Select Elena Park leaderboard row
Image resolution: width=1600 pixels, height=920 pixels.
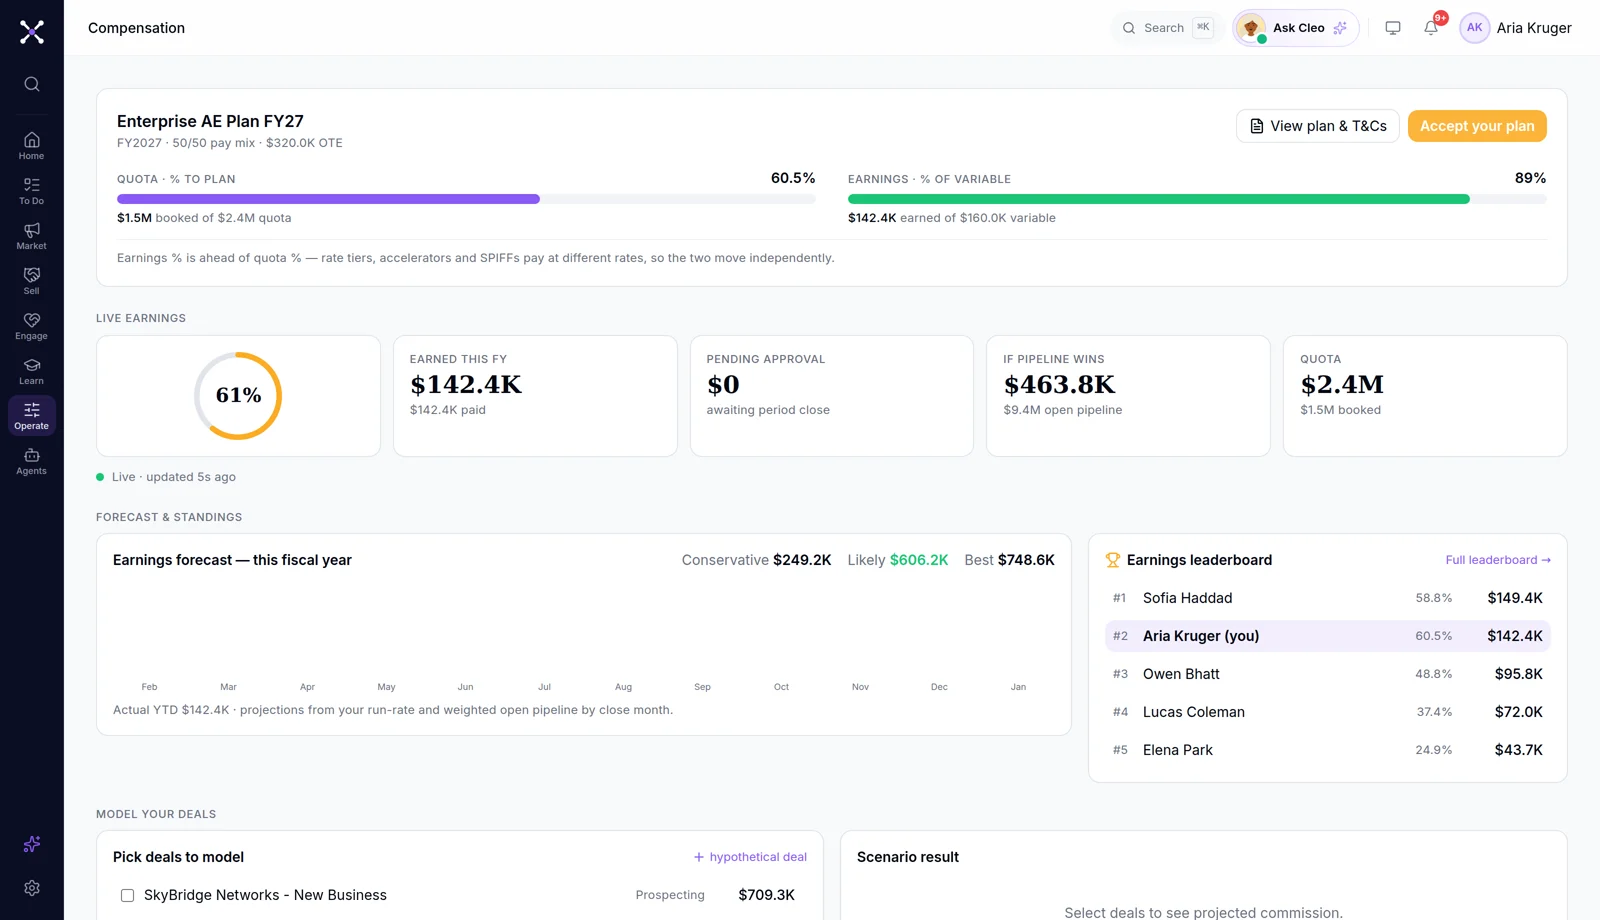pos(1328,750)
